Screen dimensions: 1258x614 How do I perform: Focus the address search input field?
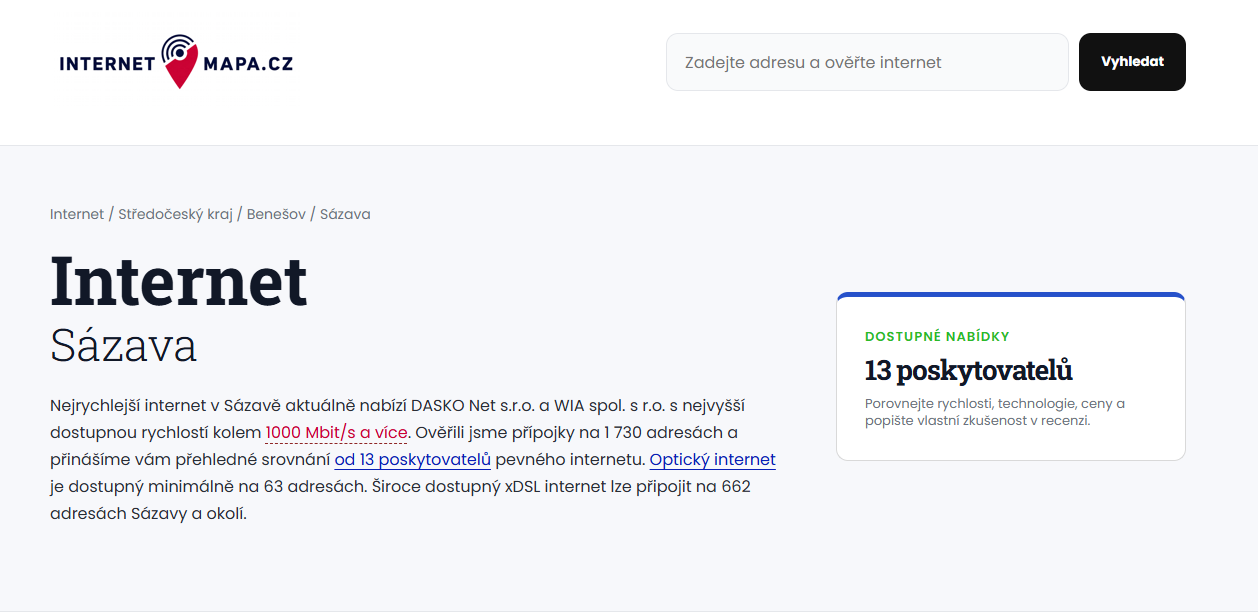pyautogui.click(x=867, y=62)
